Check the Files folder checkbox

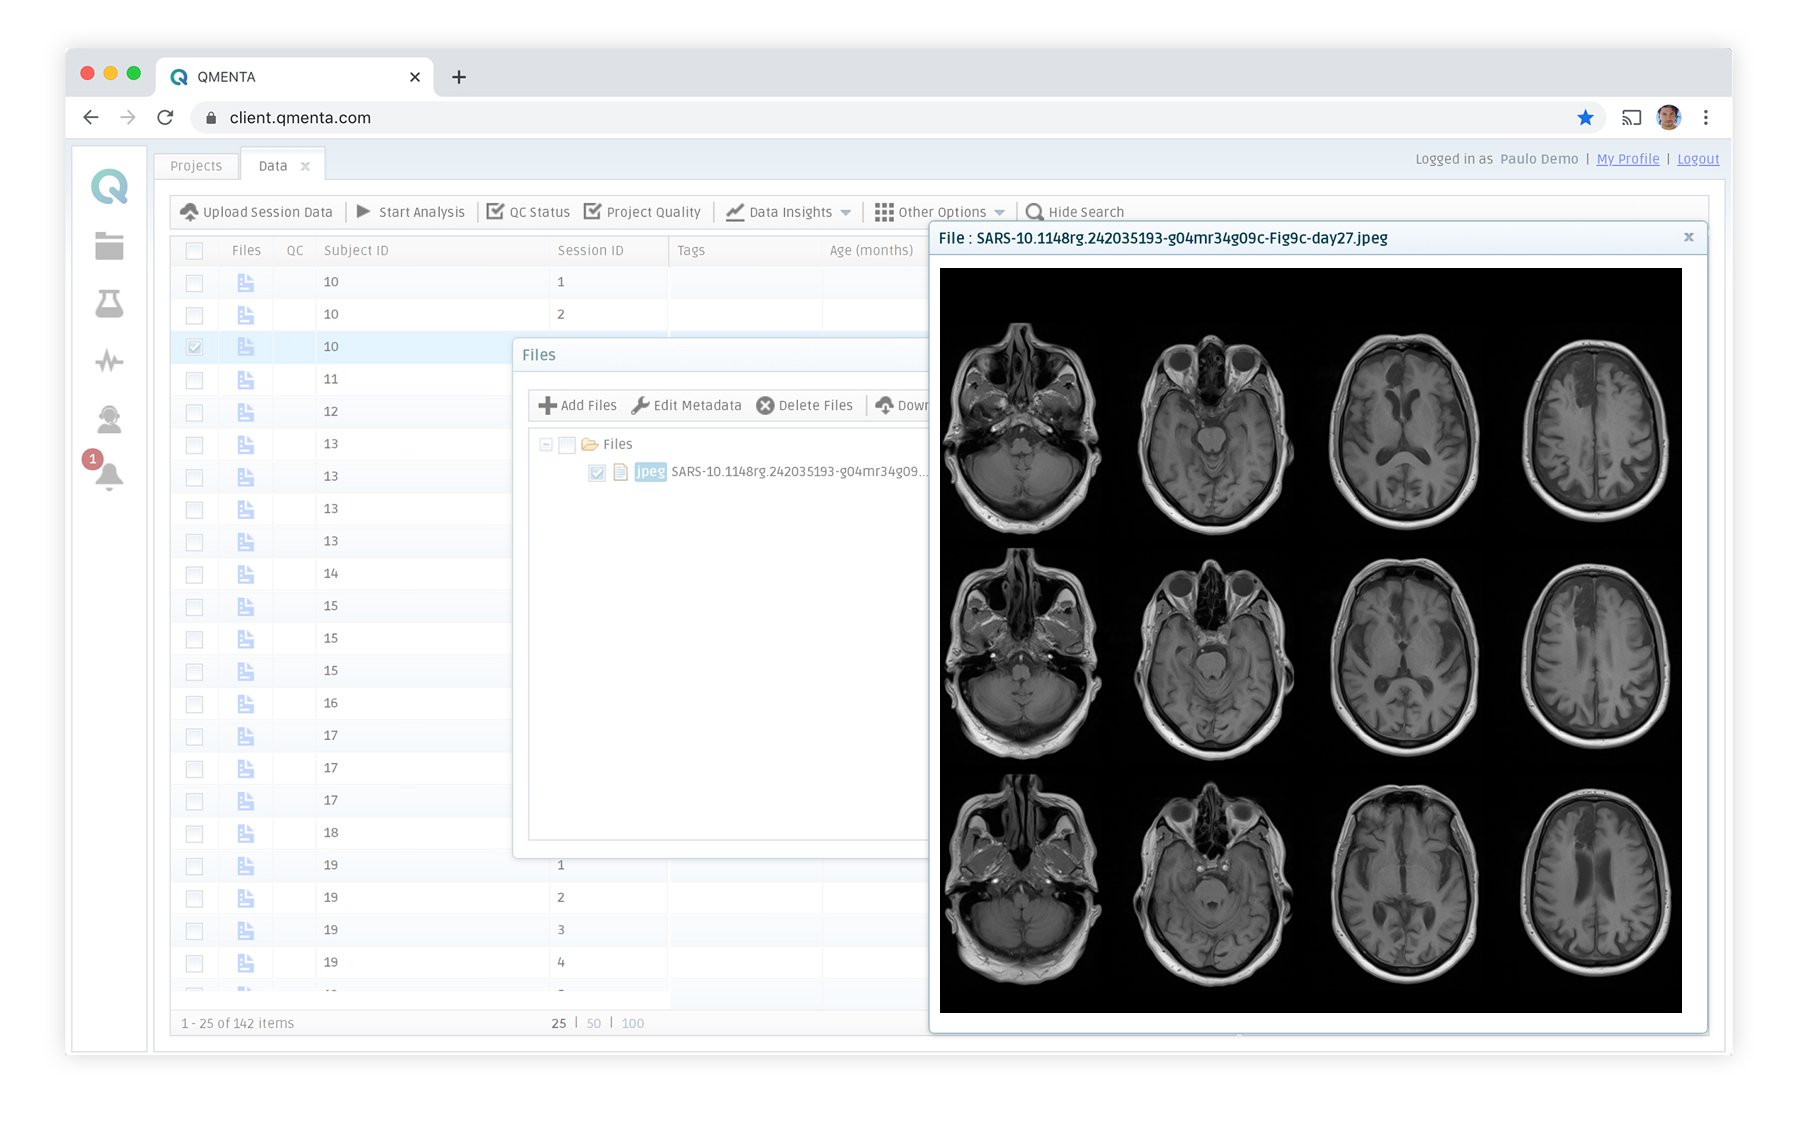pos(567,444)
